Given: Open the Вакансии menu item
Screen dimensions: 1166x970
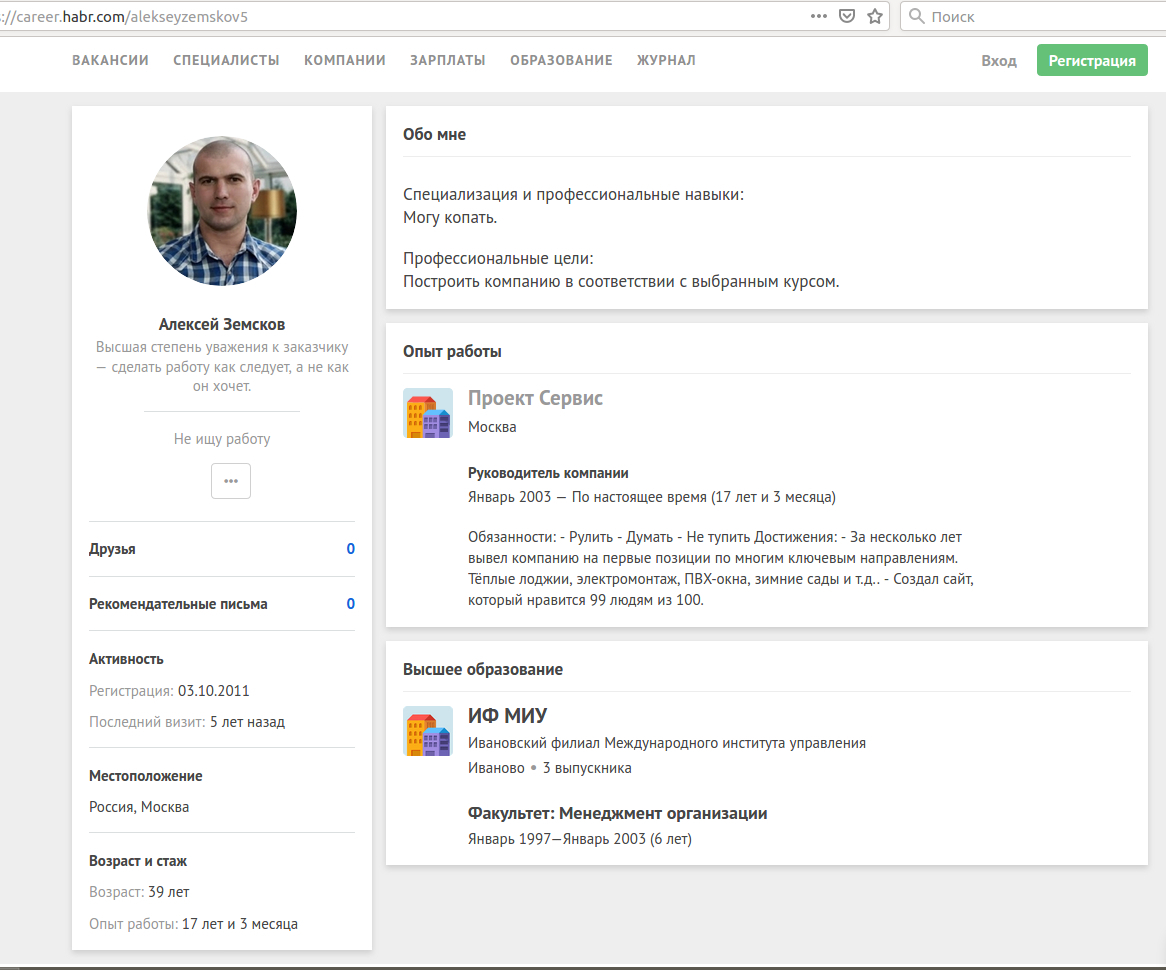Looking at the screenshot, I should pyautogui.click(x=110, y=60).
